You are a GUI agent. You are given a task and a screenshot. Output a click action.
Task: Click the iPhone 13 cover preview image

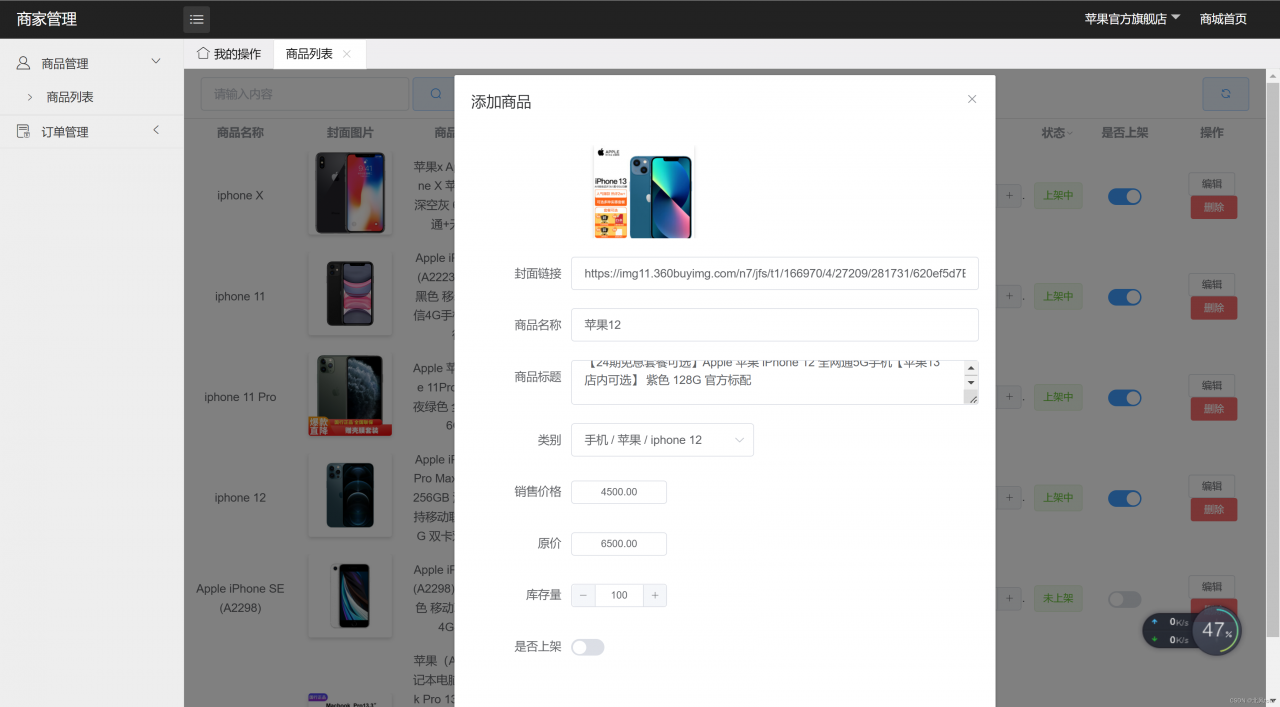point(644,192)
